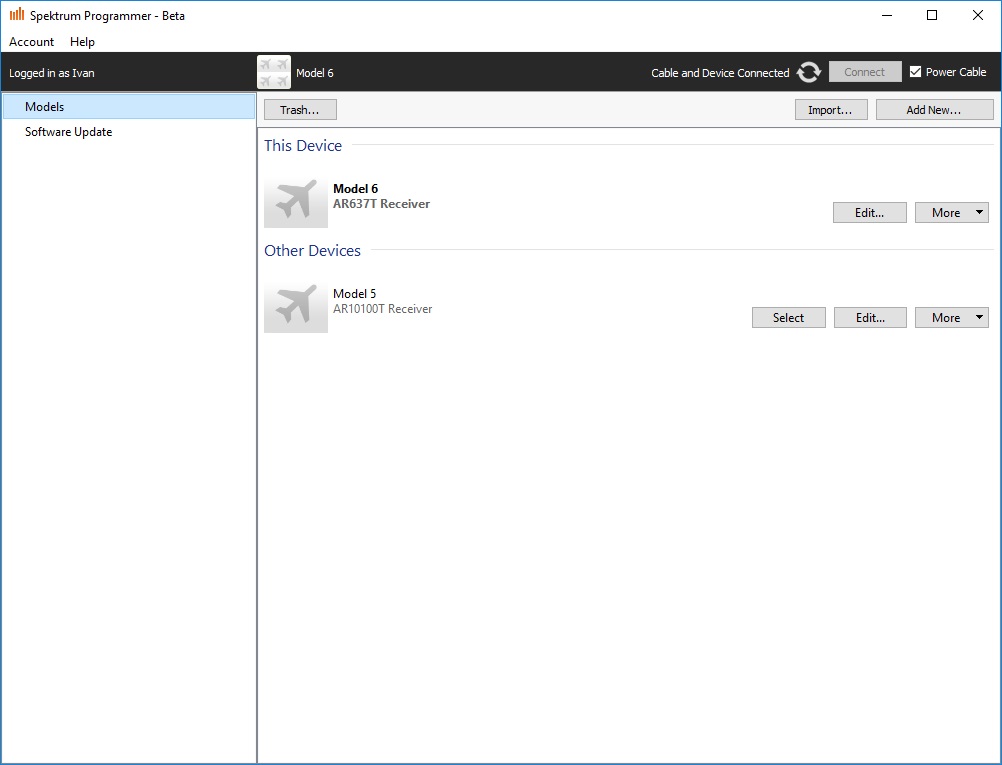Select Model 5 as the active model
This screenshot has height=765, width=1002.
pyautogui.click(x=788, y=318)
